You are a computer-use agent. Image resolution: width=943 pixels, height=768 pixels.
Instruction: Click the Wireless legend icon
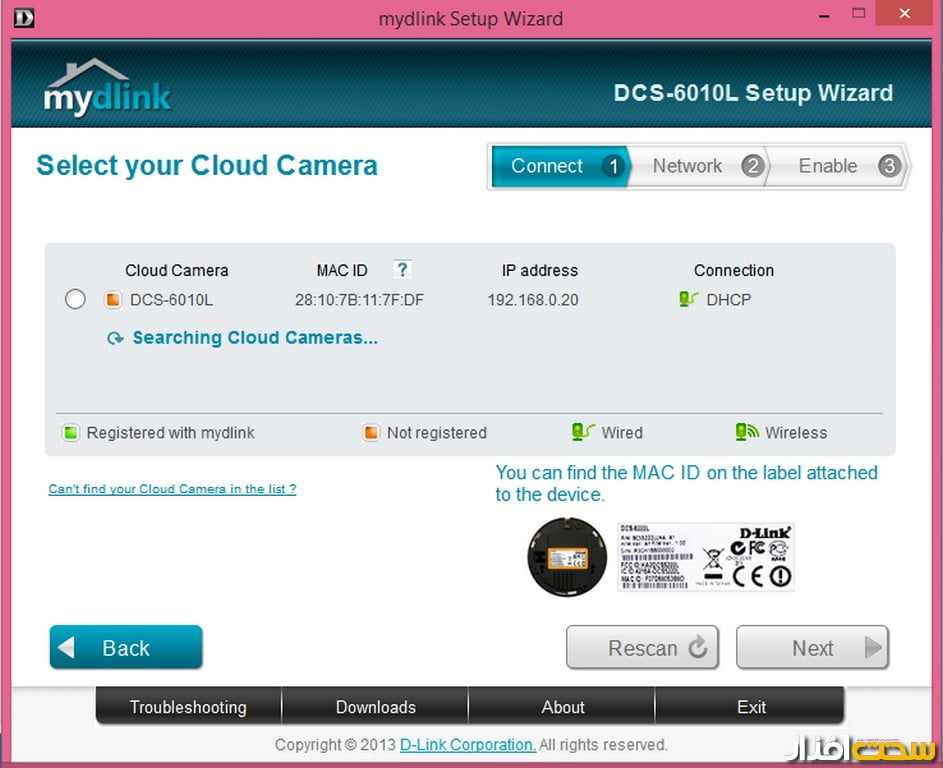[x=746, y=432]
